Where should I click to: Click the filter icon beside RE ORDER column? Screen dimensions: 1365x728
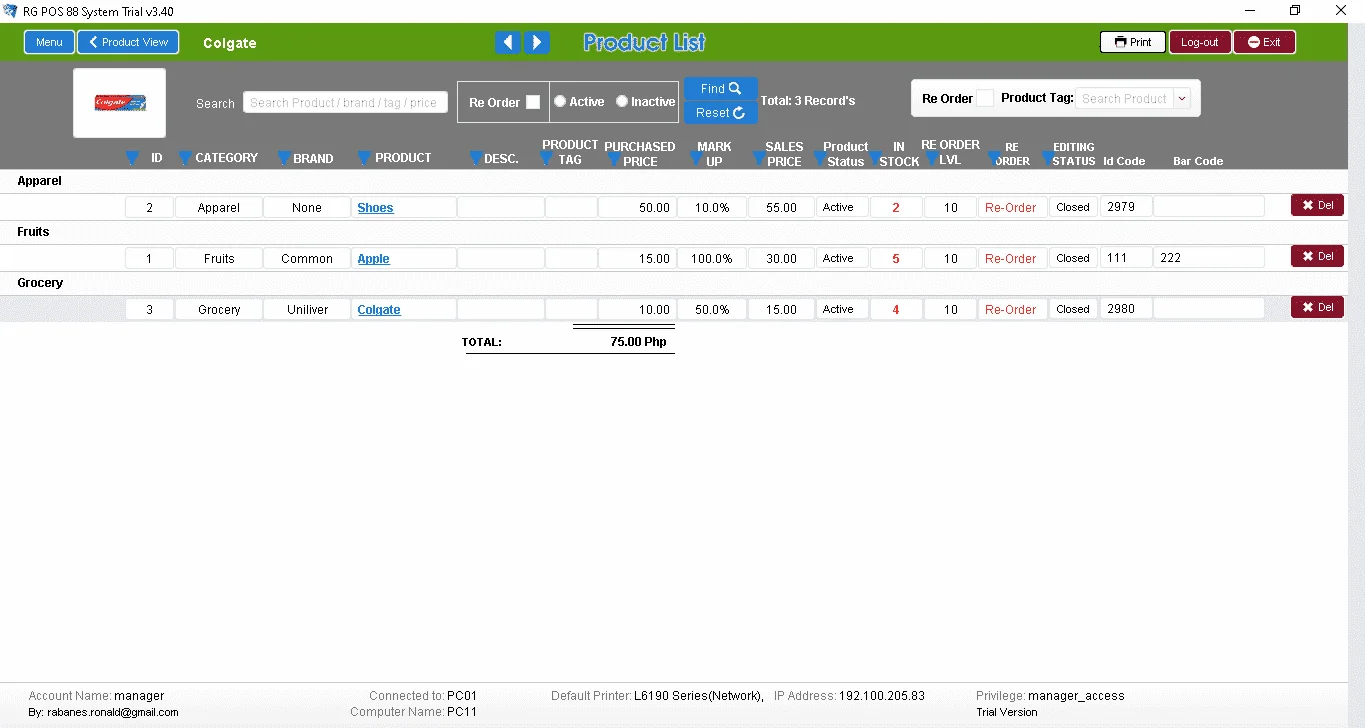(x=994, y=158)
